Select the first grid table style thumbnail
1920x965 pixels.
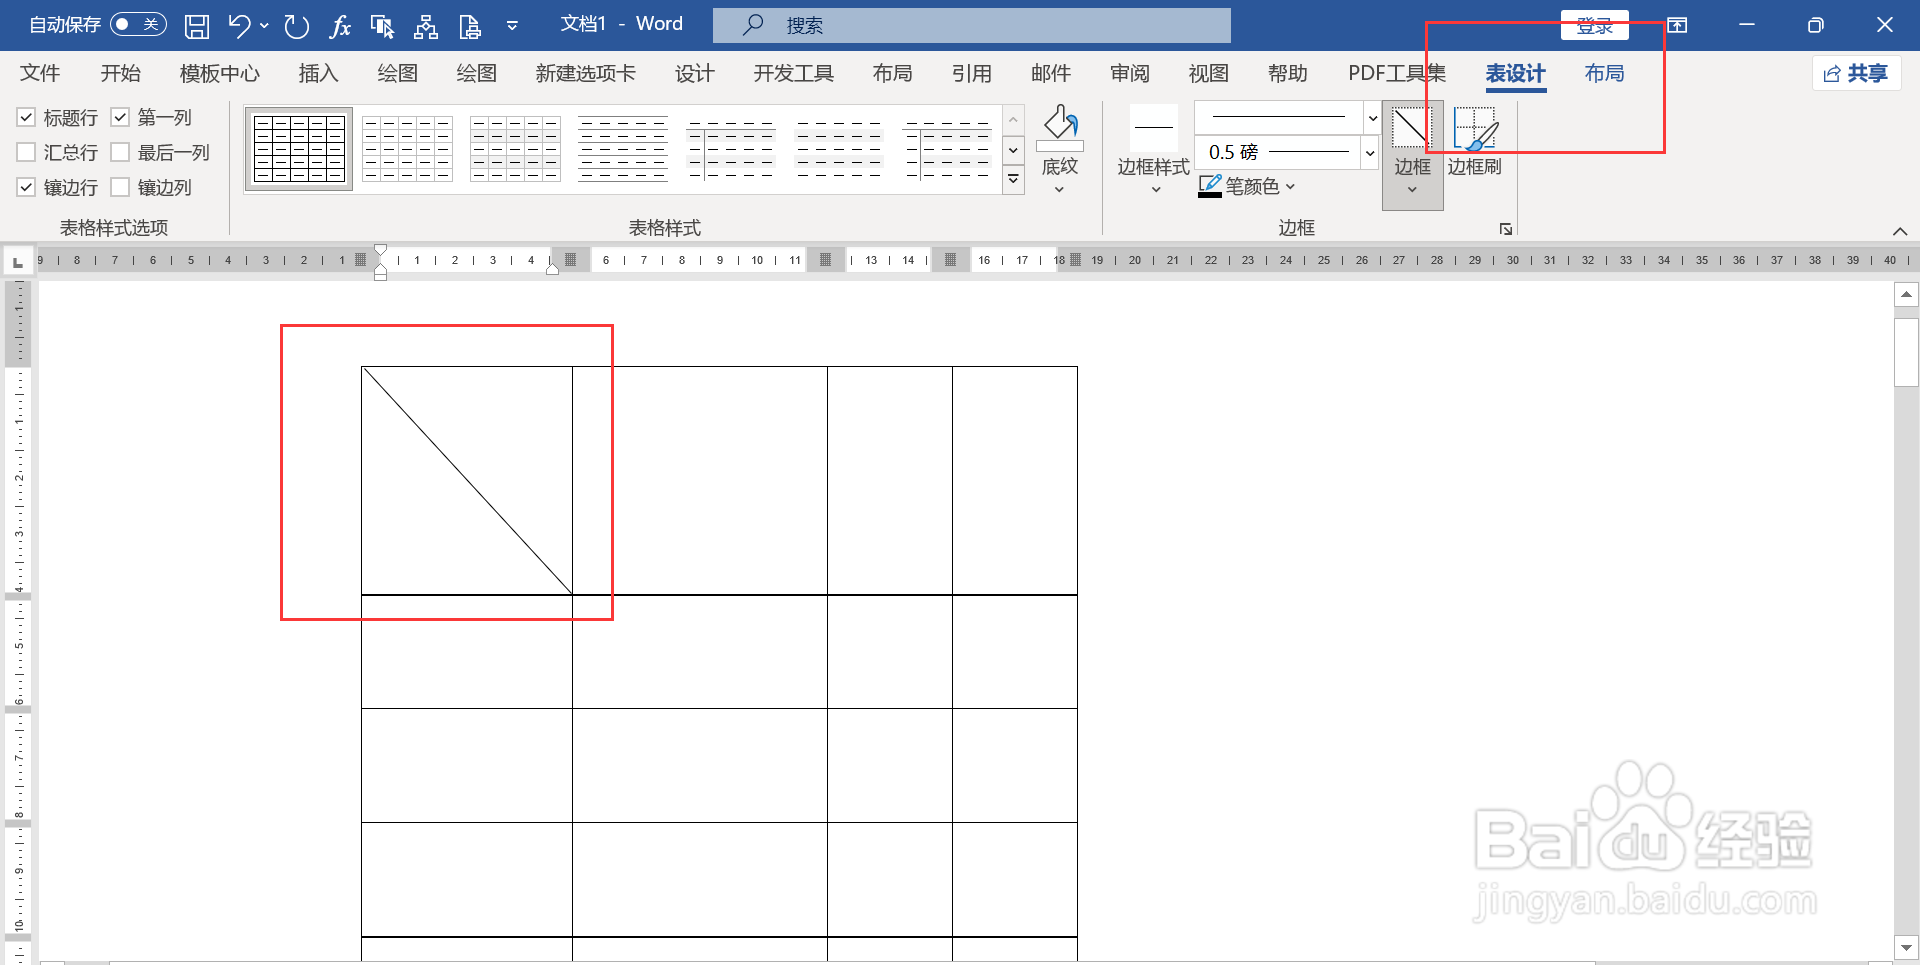(x=299, y=149)
